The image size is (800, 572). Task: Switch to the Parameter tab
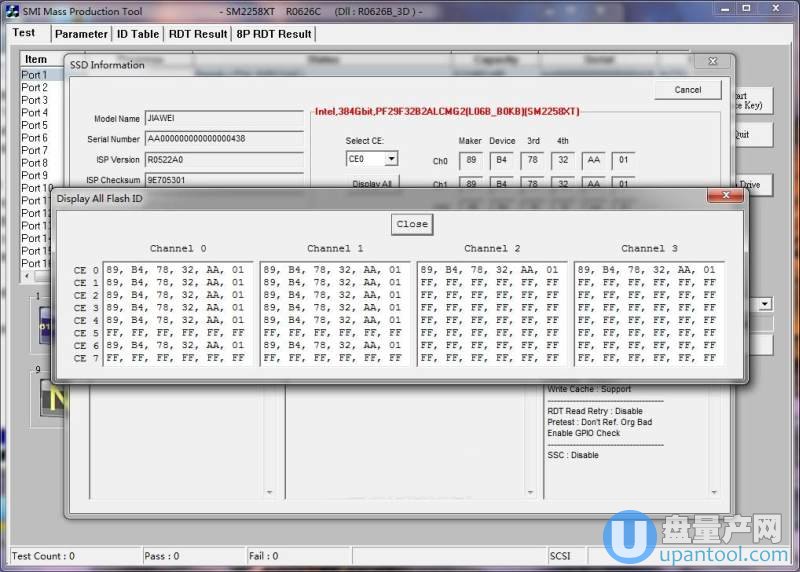point(81,34)
